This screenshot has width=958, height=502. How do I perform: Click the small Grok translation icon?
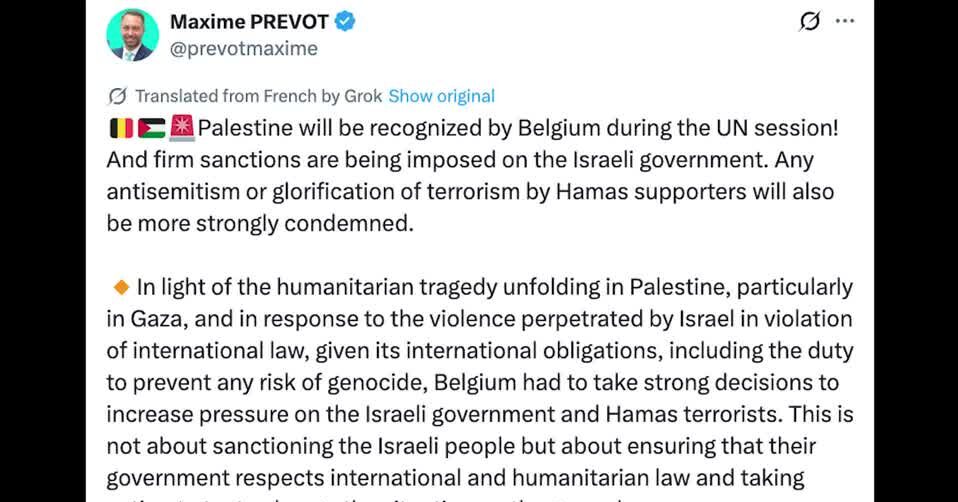click(117, 96)
